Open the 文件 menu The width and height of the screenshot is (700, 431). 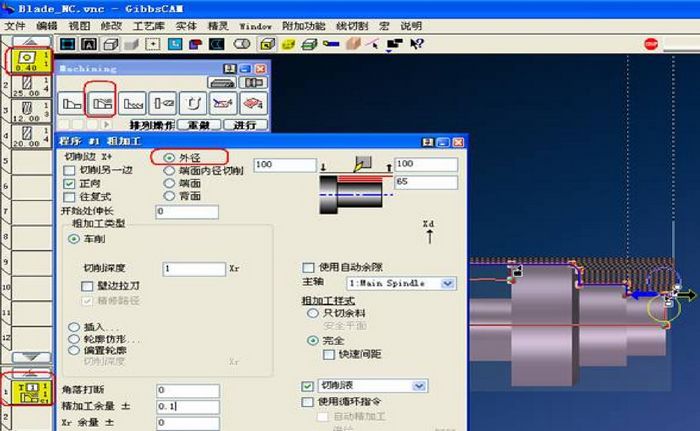pos(15,26)
